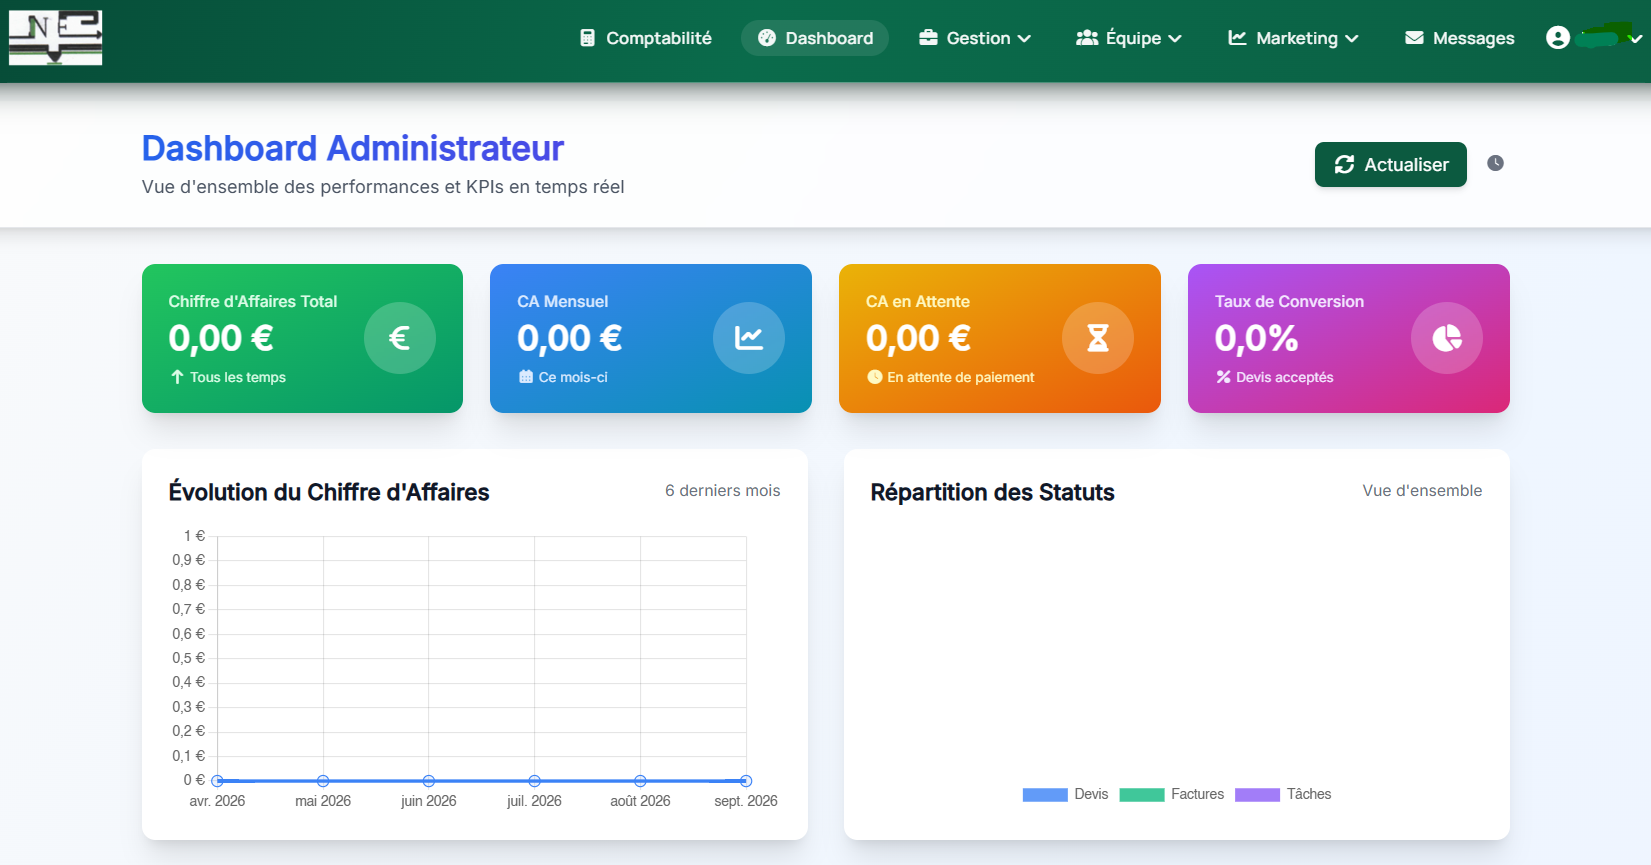Toggle the Devis legend swatch

(1045, 795)
